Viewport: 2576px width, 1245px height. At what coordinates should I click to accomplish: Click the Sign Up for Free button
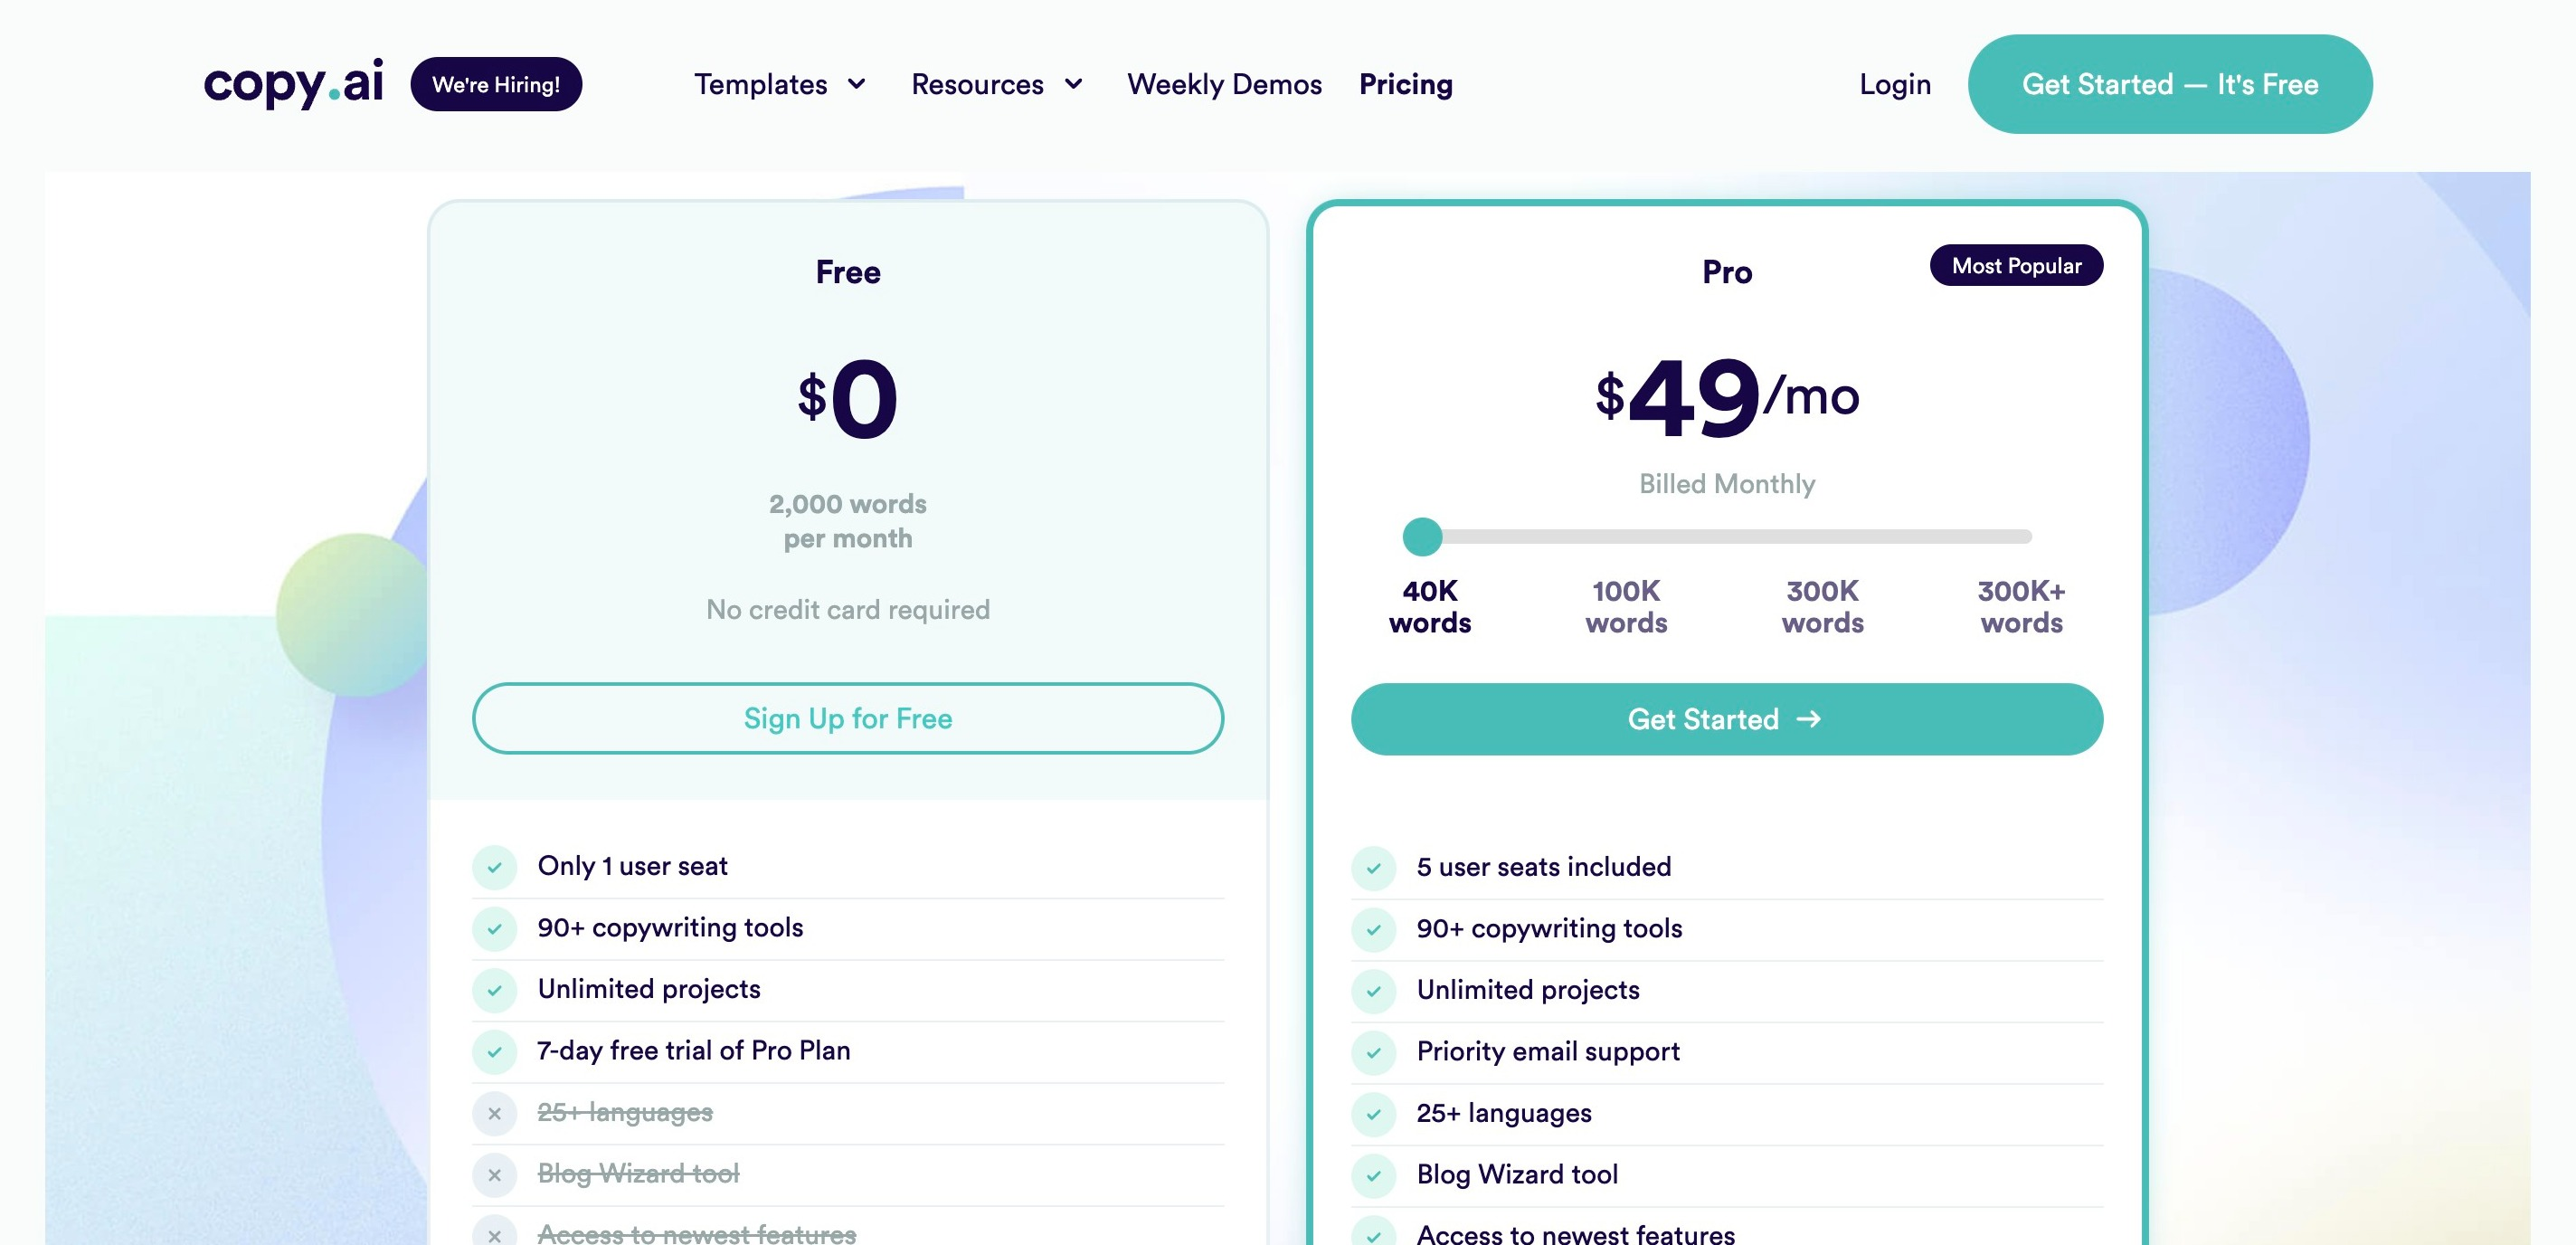pos(847,718)
